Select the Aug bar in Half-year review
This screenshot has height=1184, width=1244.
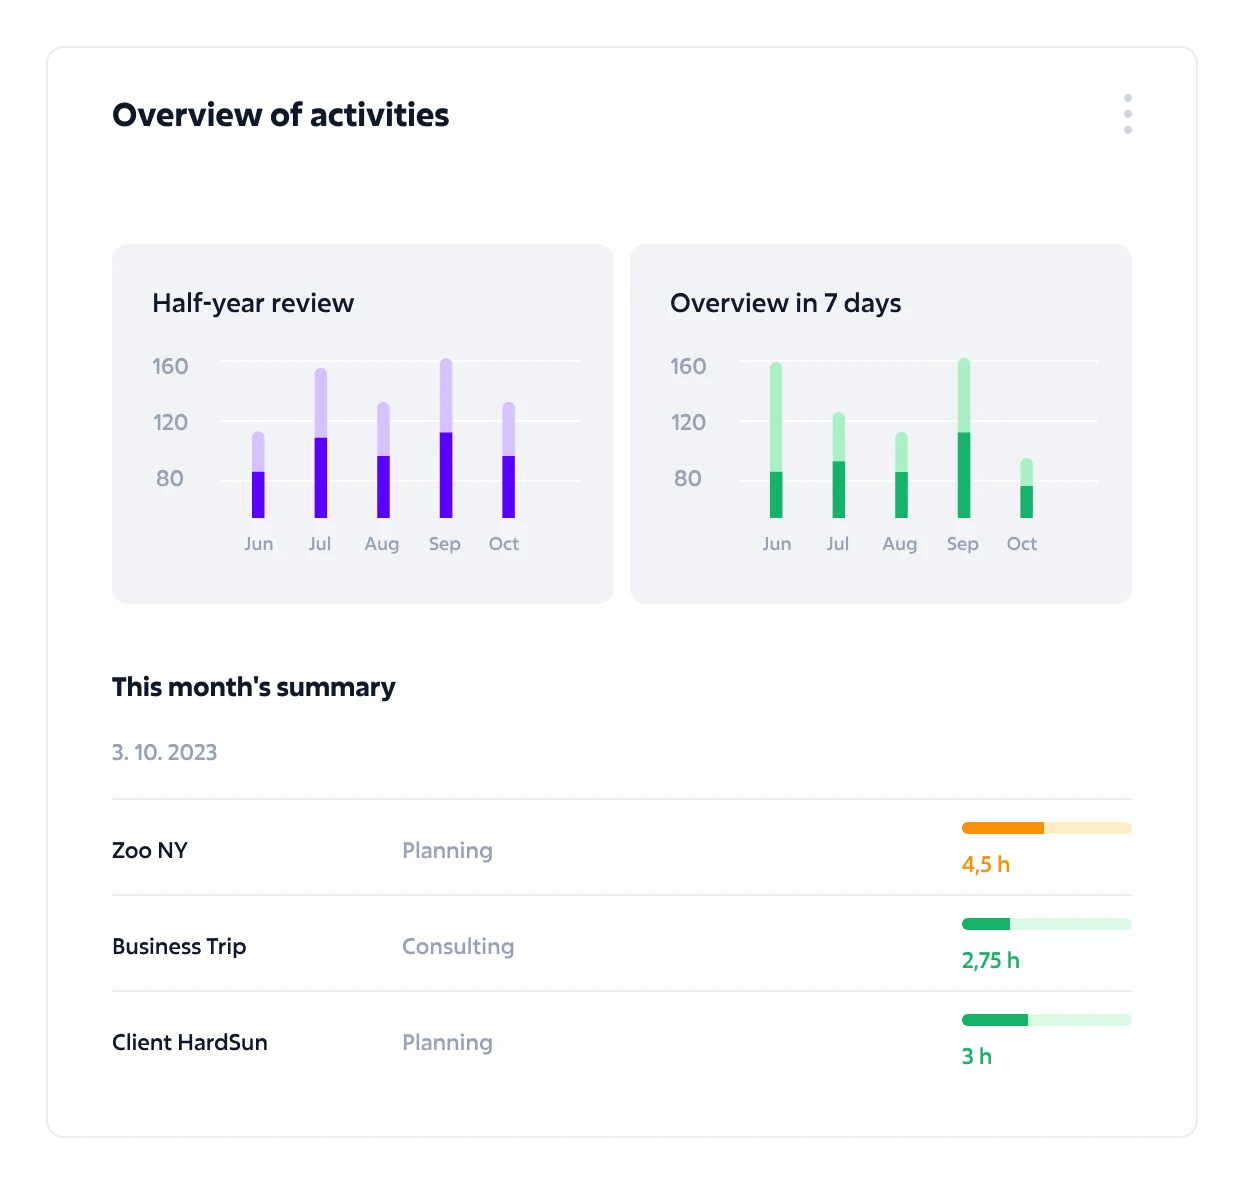383,460
